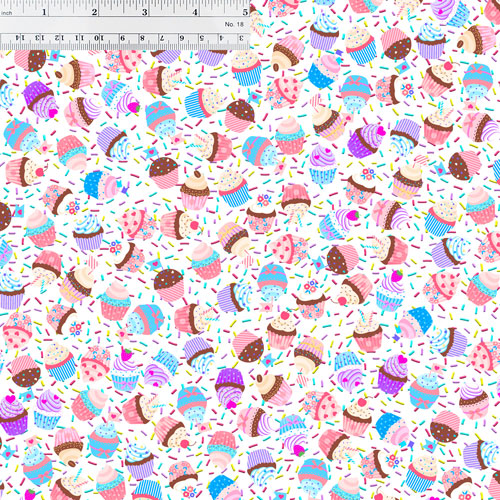Viewport: 500px width, 500px height.
Task: Click the 2 inch mark on the ruler
Action: (94, 12)
